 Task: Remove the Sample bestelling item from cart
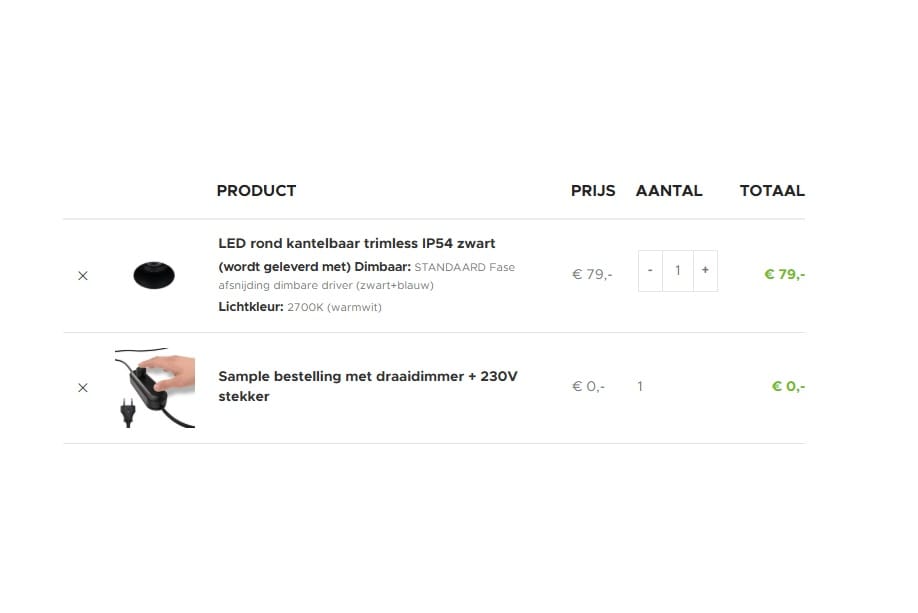coord(83,388)
